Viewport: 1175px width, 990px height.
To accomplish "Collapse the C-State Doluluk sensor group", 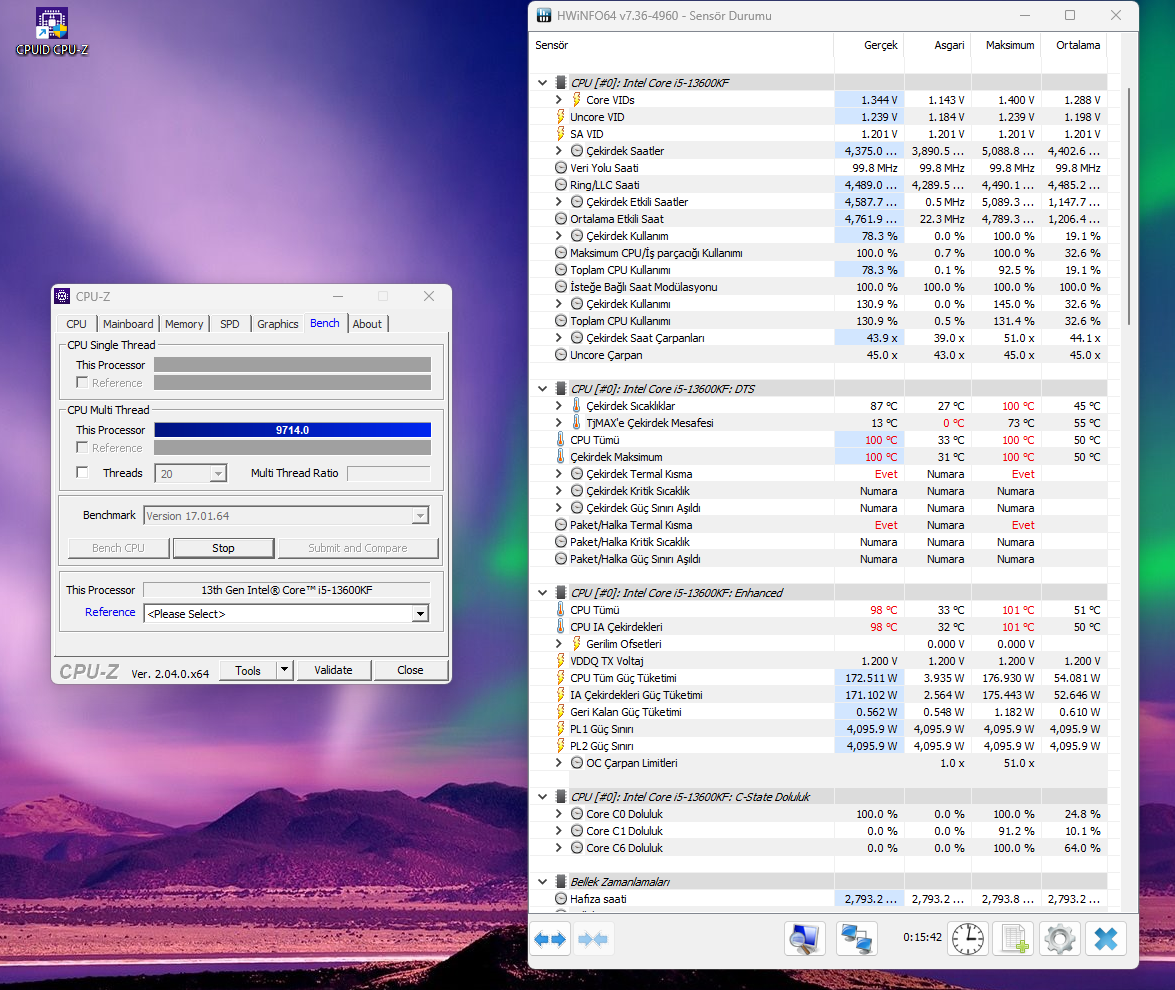I will 543,797.
